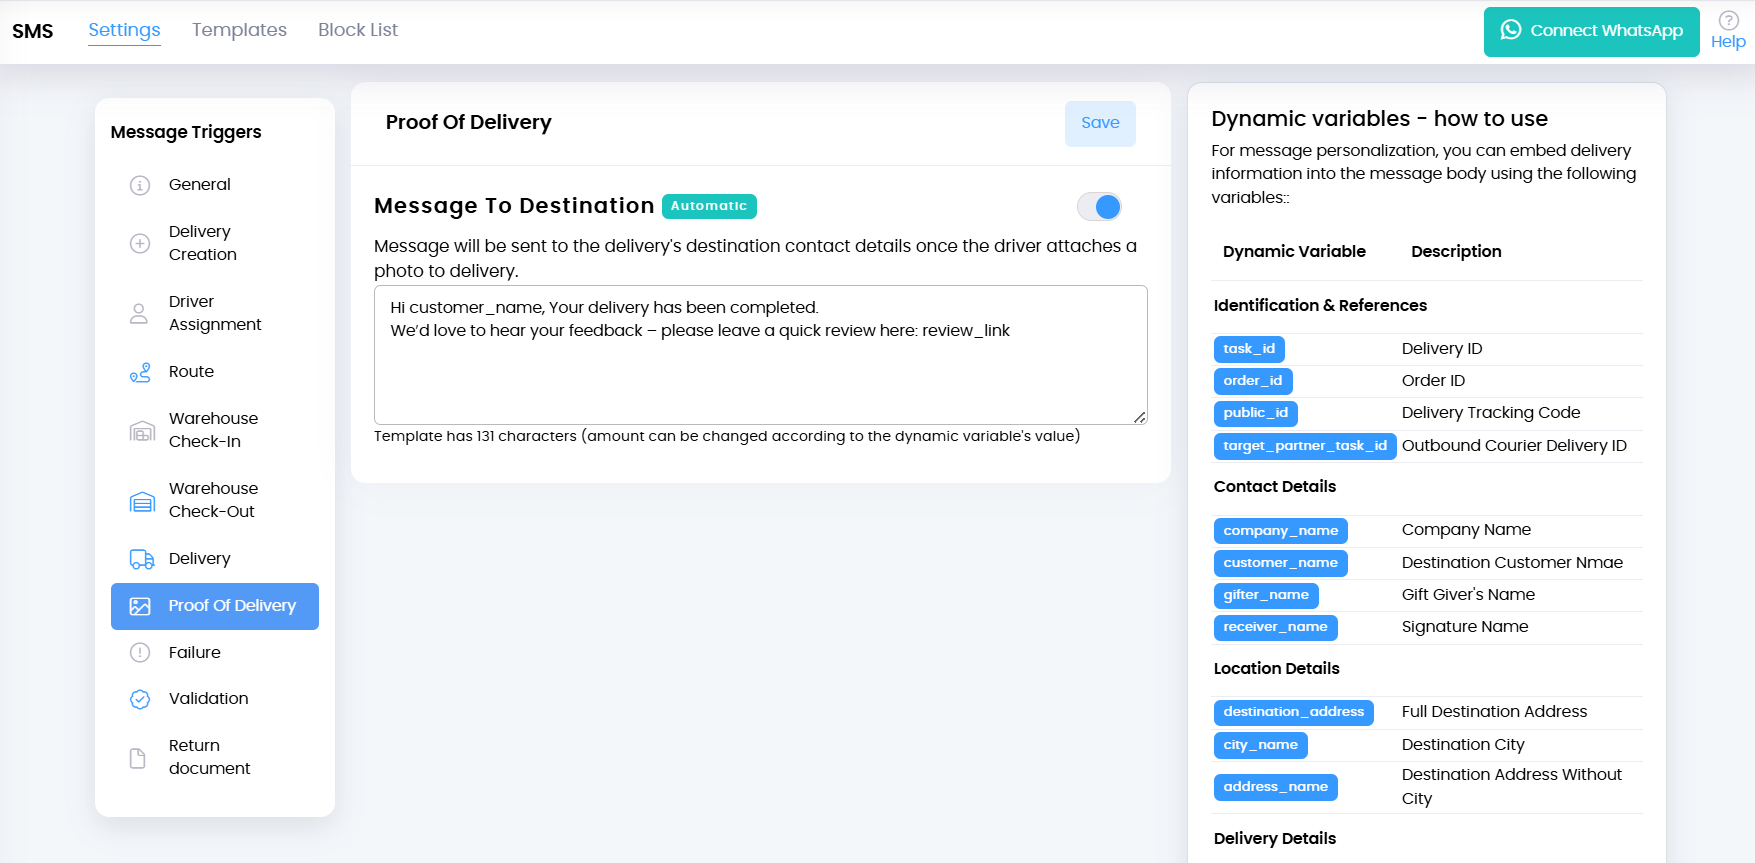Image resolution: width=1755 pixels, height=863 pixels.
Task: Click the Delivery Creation plus icon
Action: click(140, 243)
